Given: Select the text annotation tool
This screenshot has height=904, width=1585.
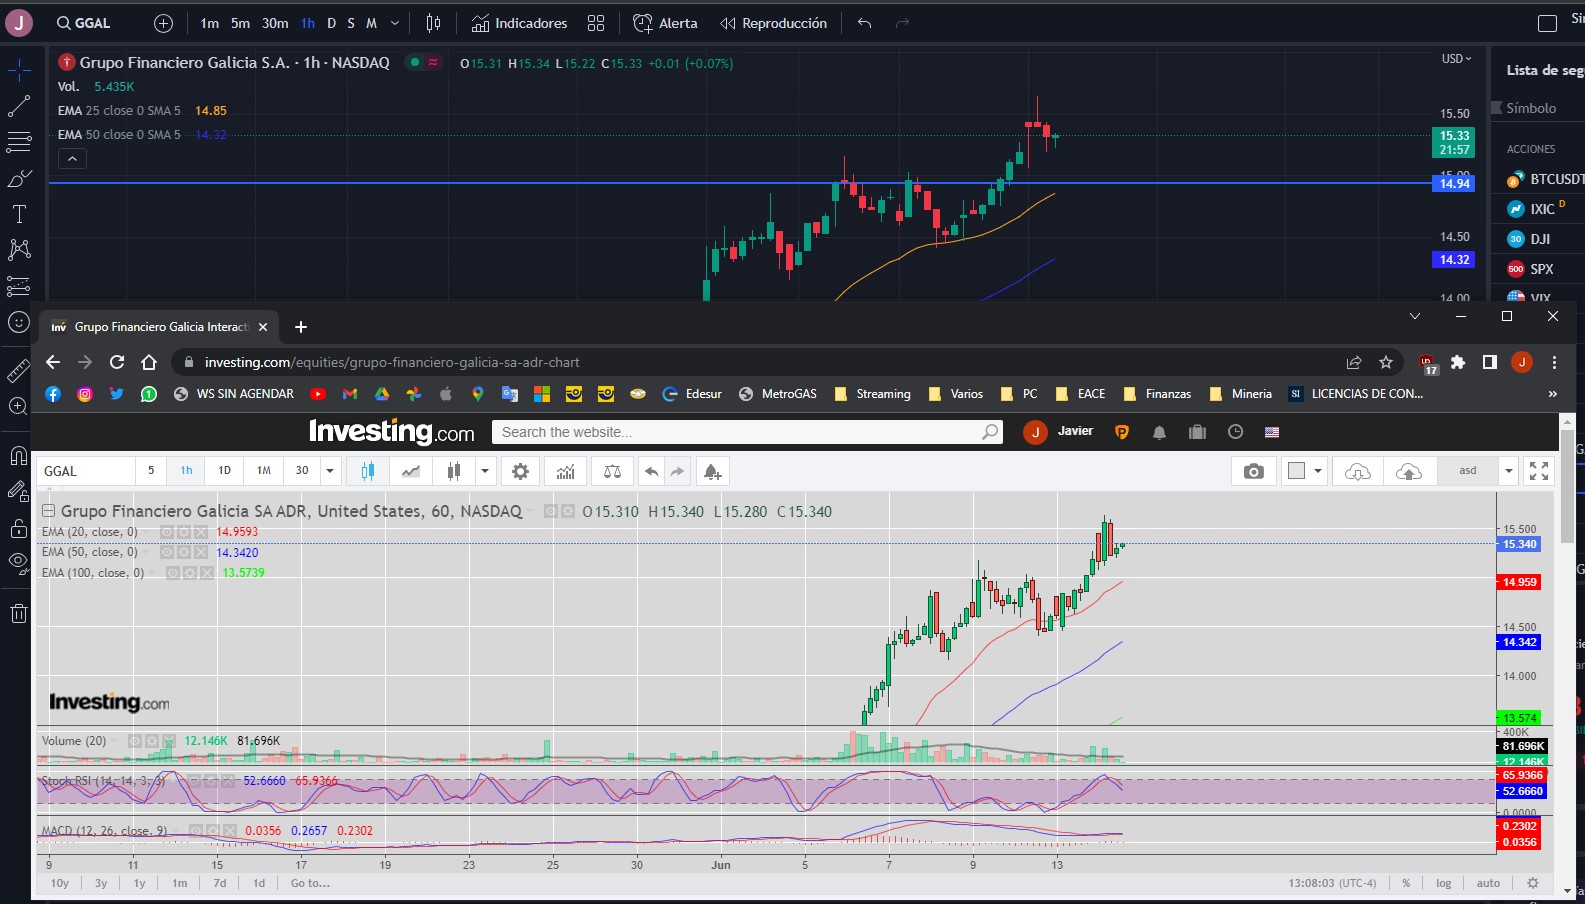Looking at the screenshot, I should point(19,214).
